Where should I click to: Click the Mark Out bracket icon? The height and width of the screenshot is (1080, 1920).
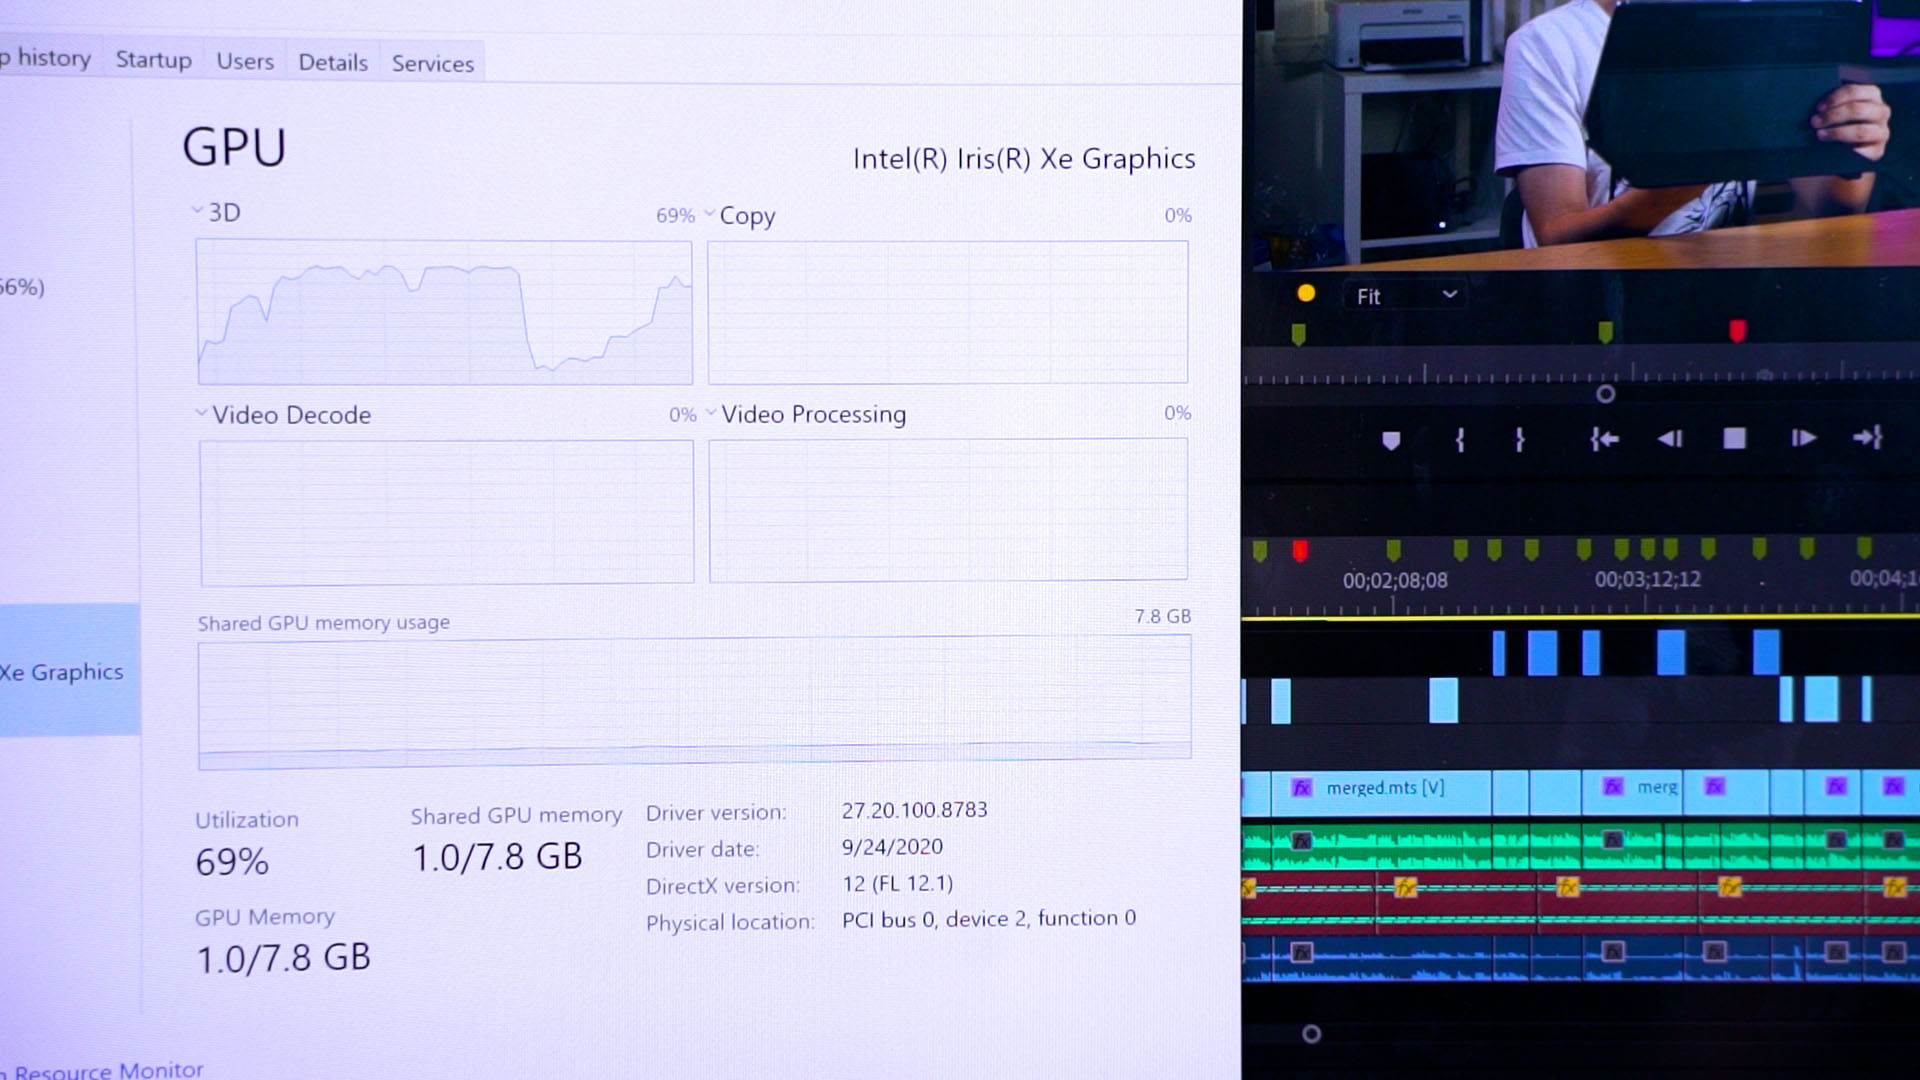1519,440
